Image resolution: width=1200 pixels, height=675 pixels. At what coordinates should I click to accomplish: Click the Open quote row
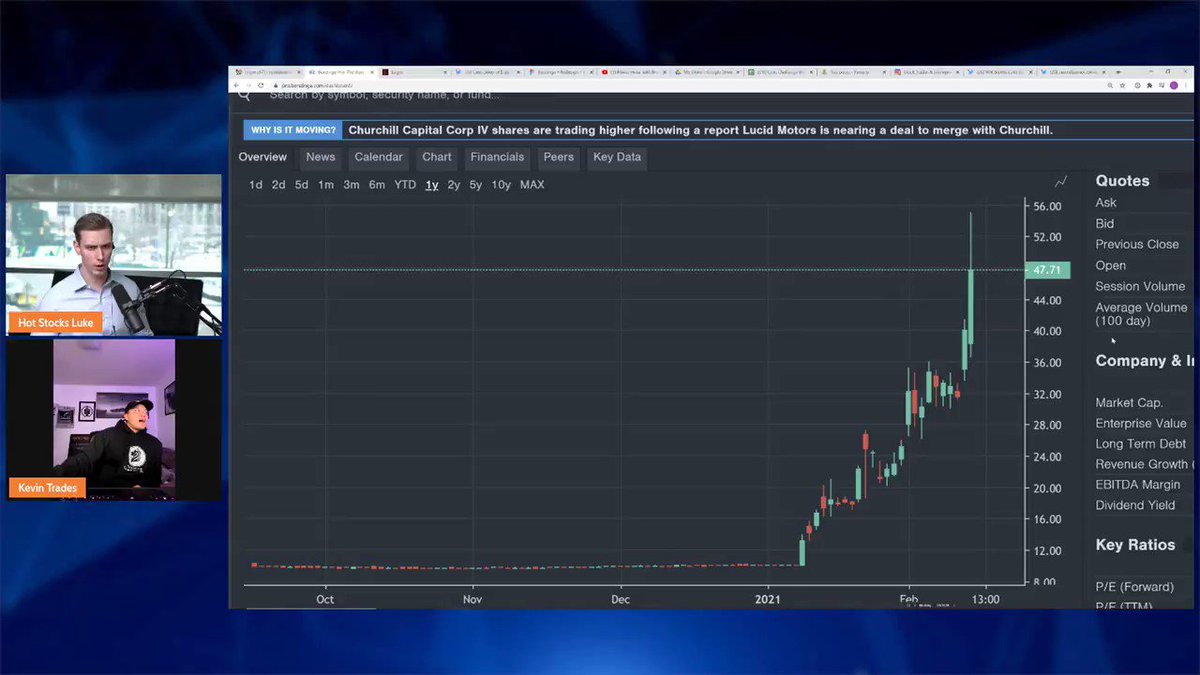point(1111,265)
